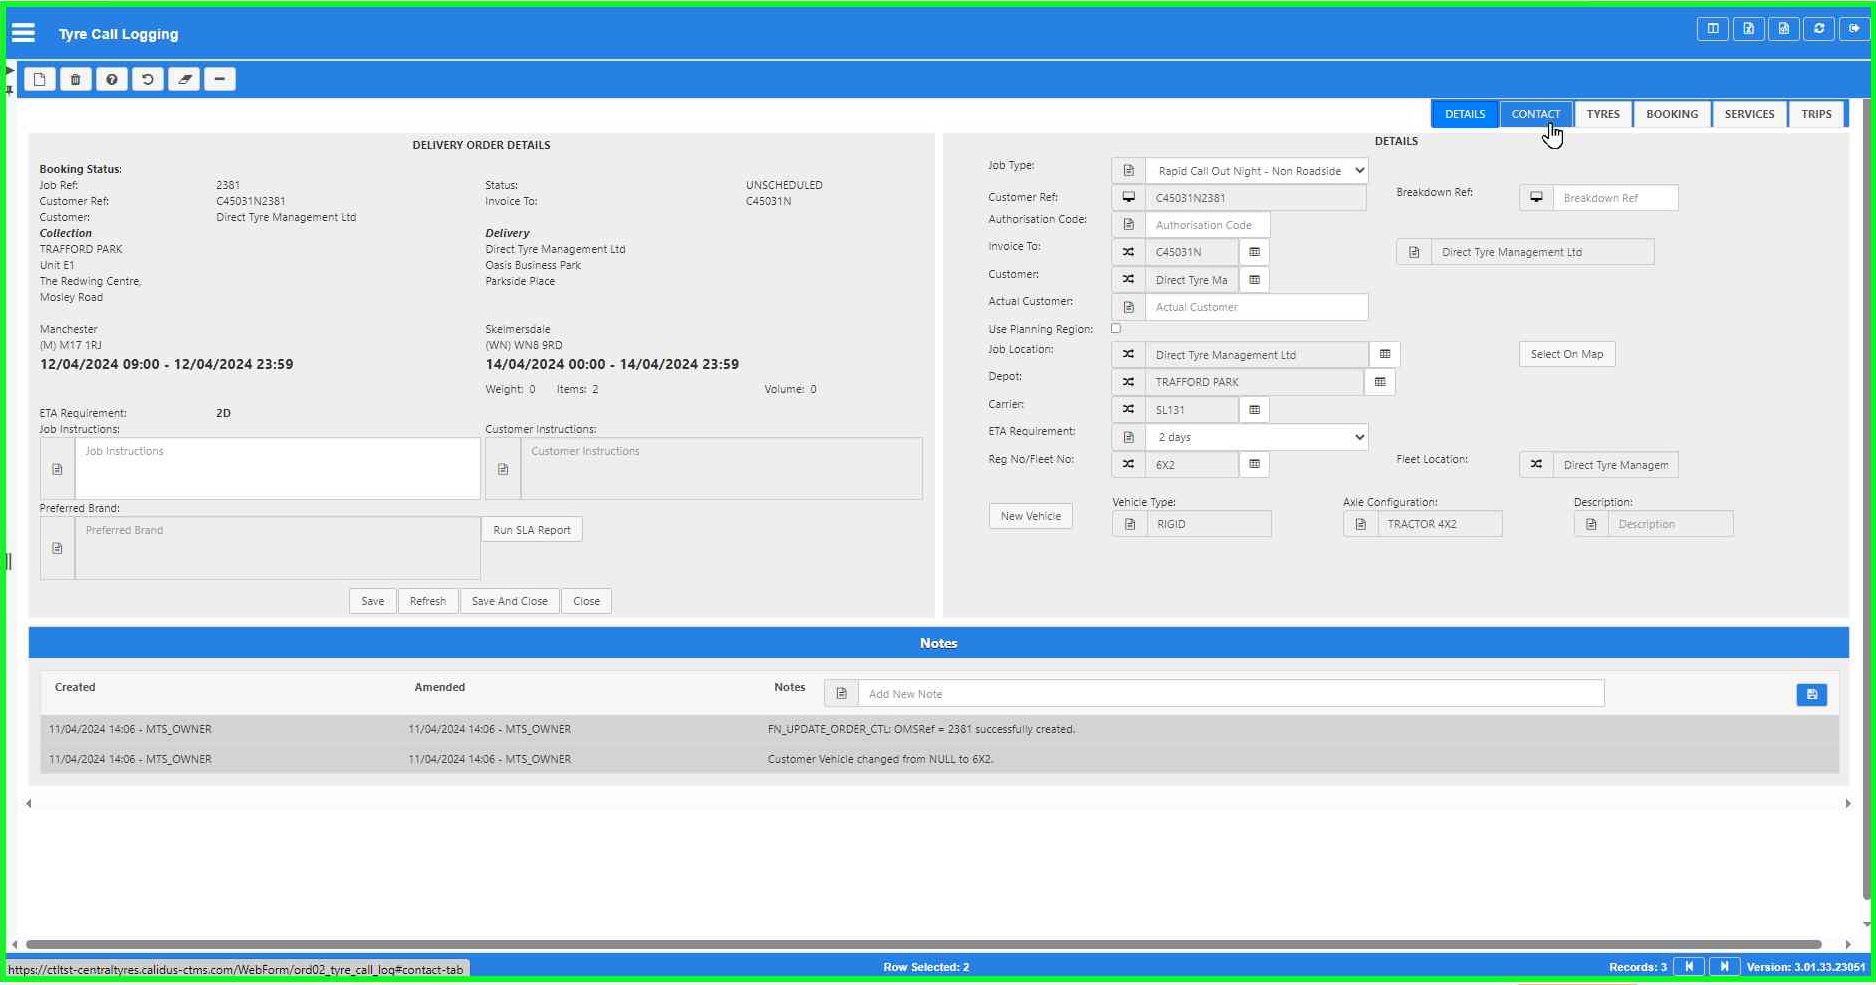Save the new note with blue disk icon
Image resolution: width=1876 pixels, height=985 pixels.
1811,694
